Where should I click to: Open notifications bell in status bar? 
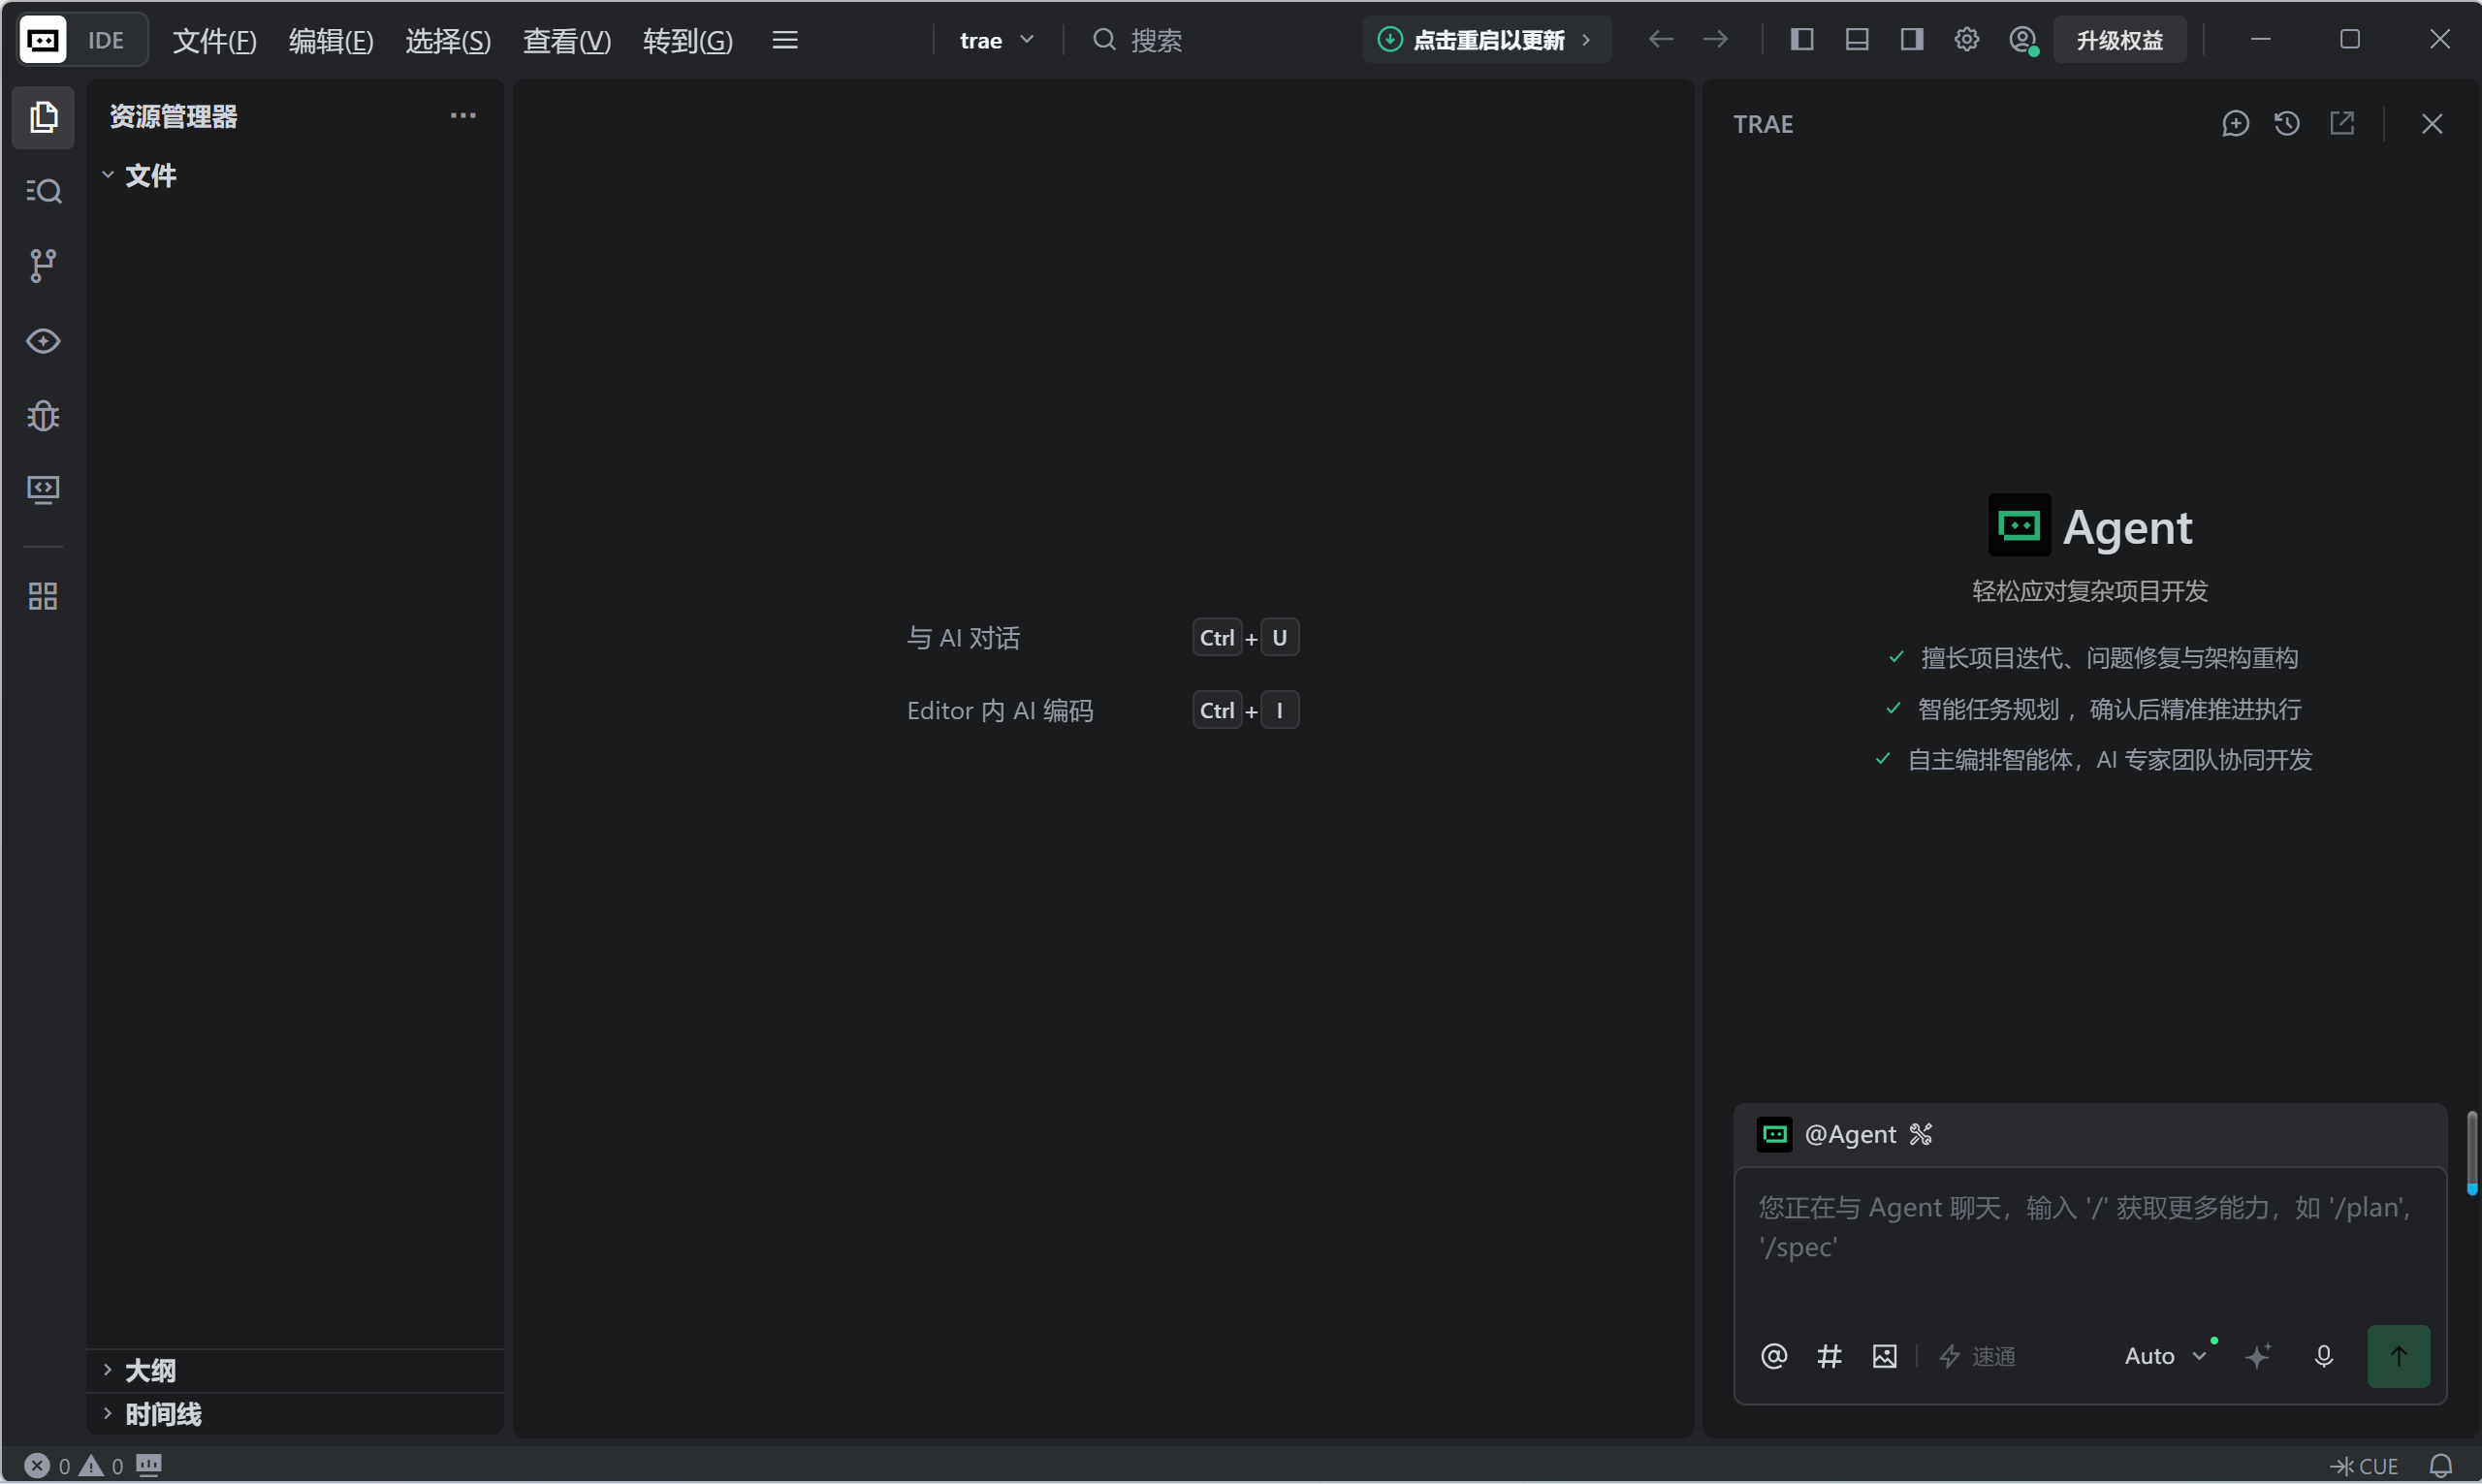2441,1466
